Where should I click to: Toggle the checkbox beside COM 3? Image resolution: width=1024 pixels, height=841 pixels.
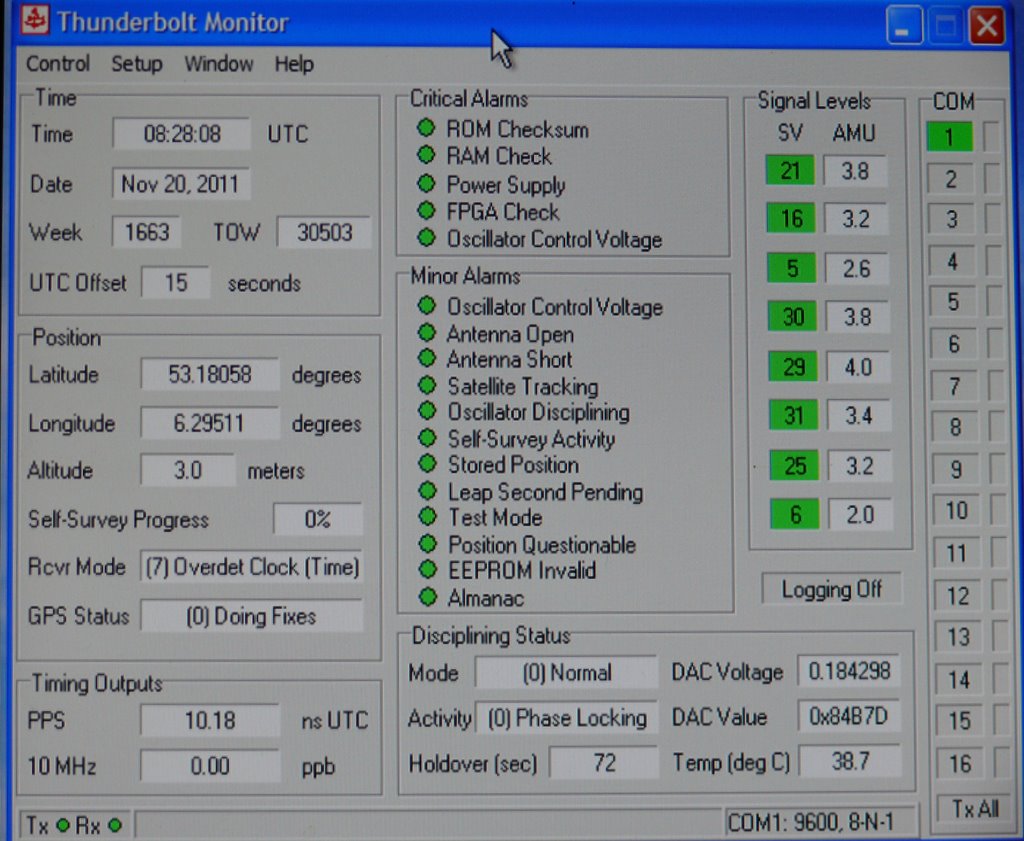tap(994, 219)
